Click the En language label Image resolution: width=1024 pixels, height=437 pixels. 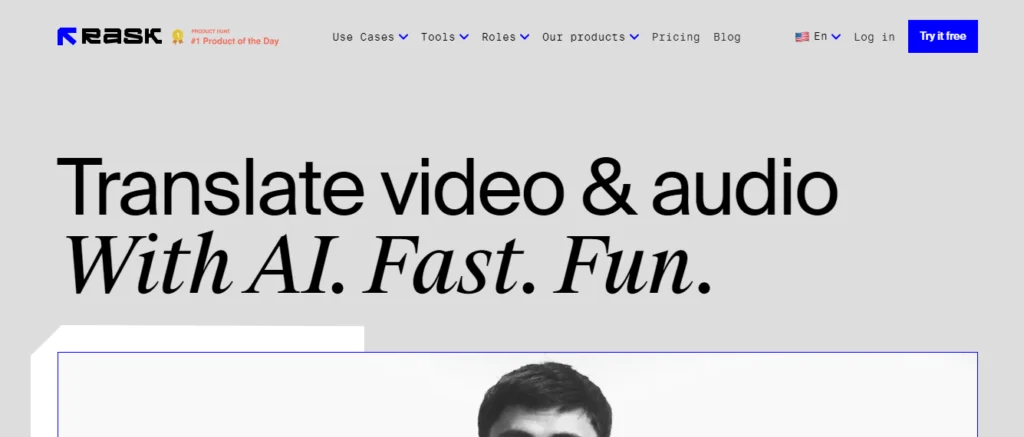pyautogui.click(x=820, y=37)
